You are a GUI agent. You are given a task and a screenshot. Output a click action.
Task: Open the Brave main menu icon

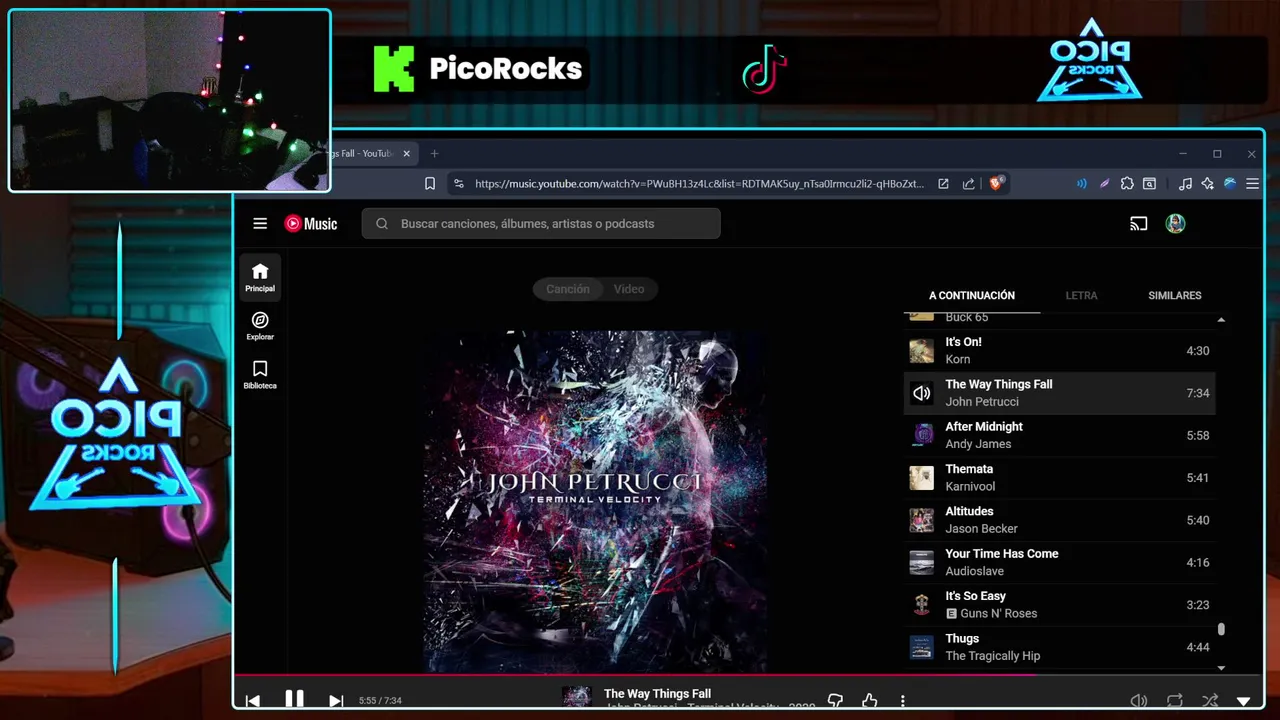point(1252,183)
